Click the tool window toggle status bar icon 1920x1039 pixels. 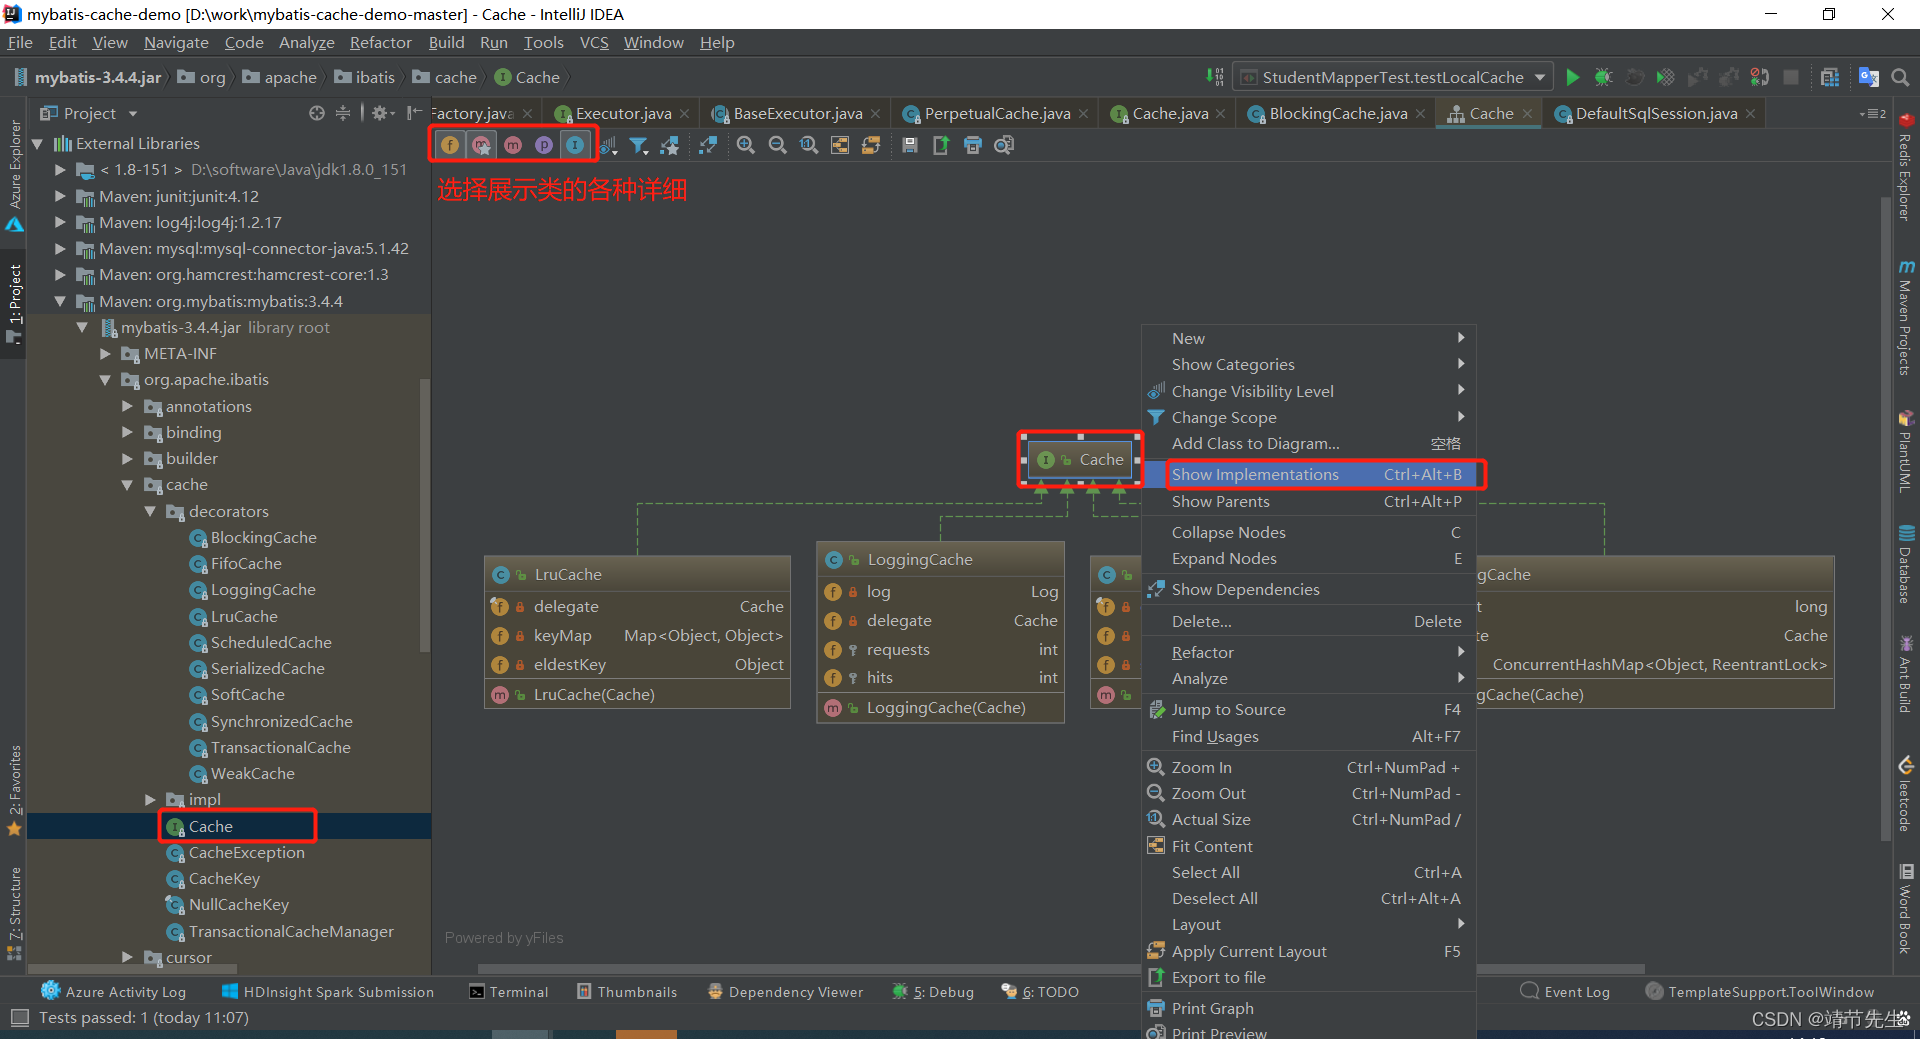point(19,1018)
